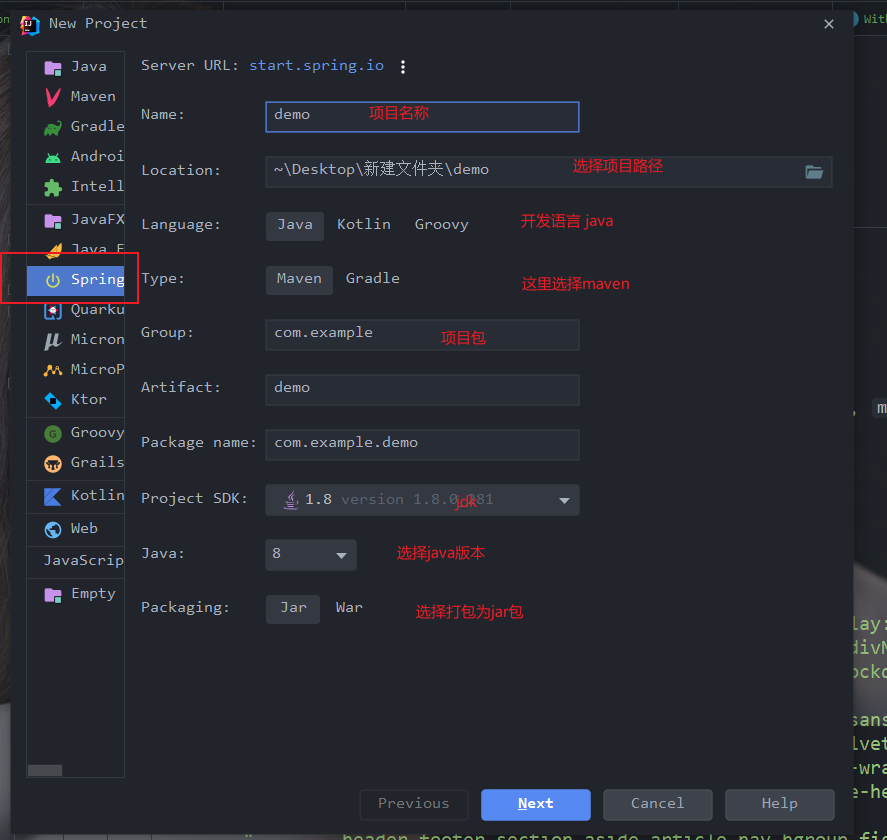Screen dimensions: 887x840
Task: Choose War packaging
Action: pyautogui.click(x=349, y=609)
